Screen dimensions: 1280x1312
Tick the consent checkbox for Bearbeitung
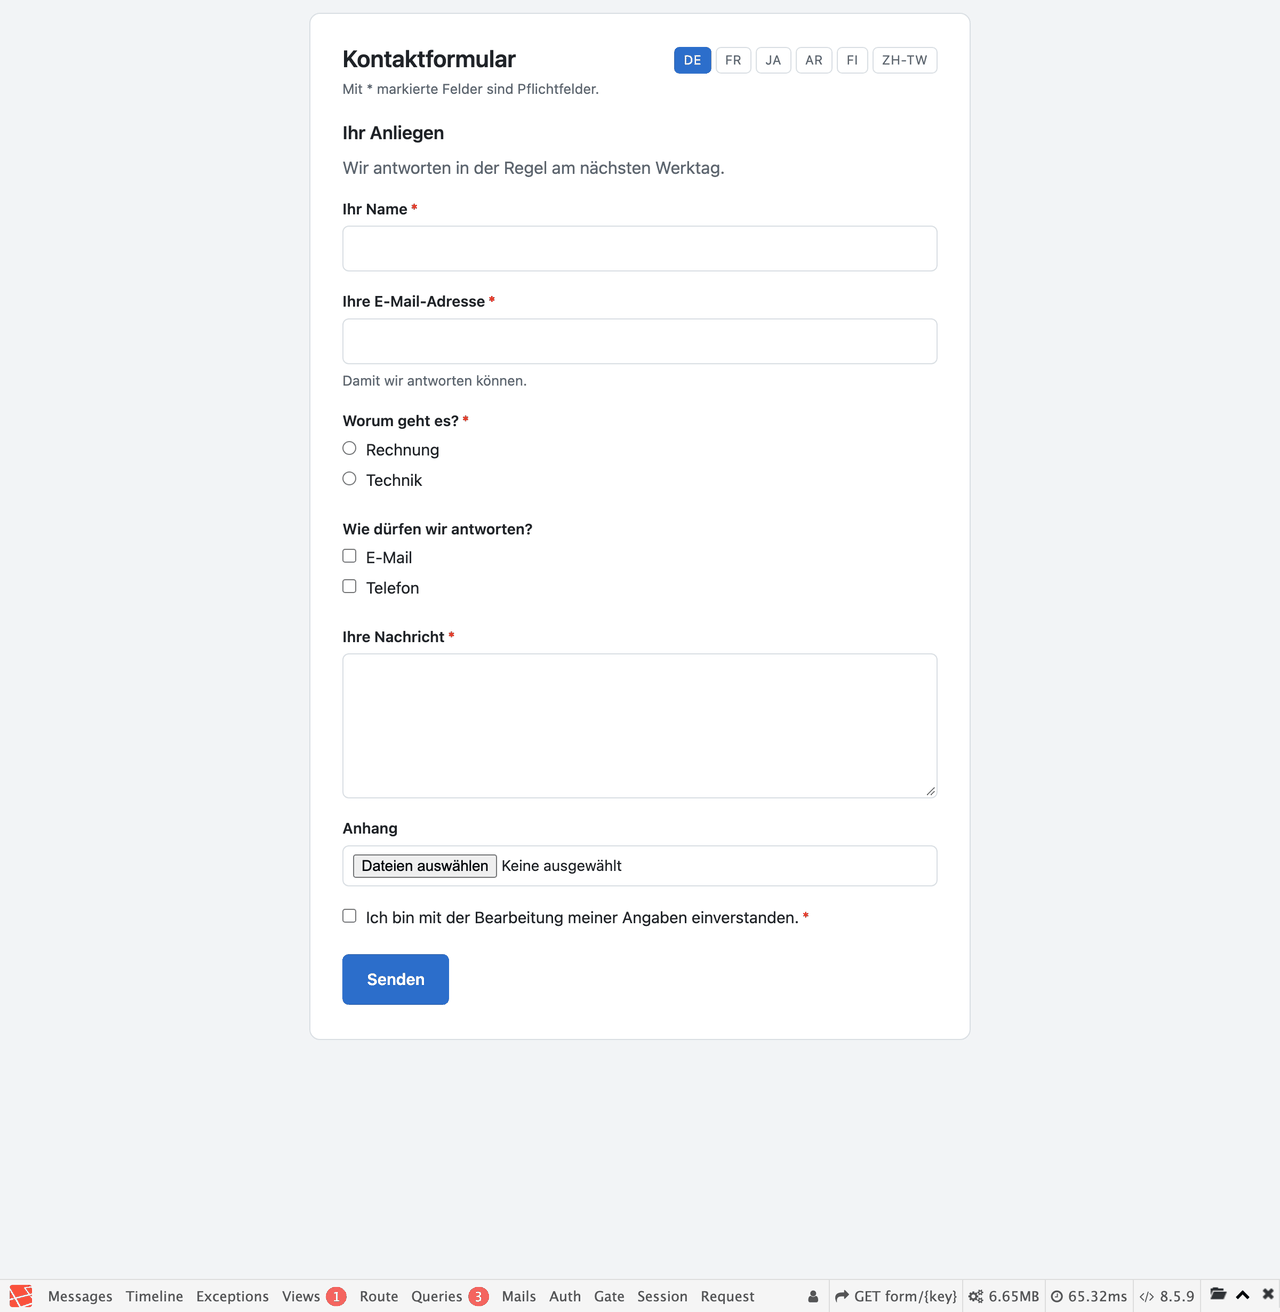click(x=349, y=916)
